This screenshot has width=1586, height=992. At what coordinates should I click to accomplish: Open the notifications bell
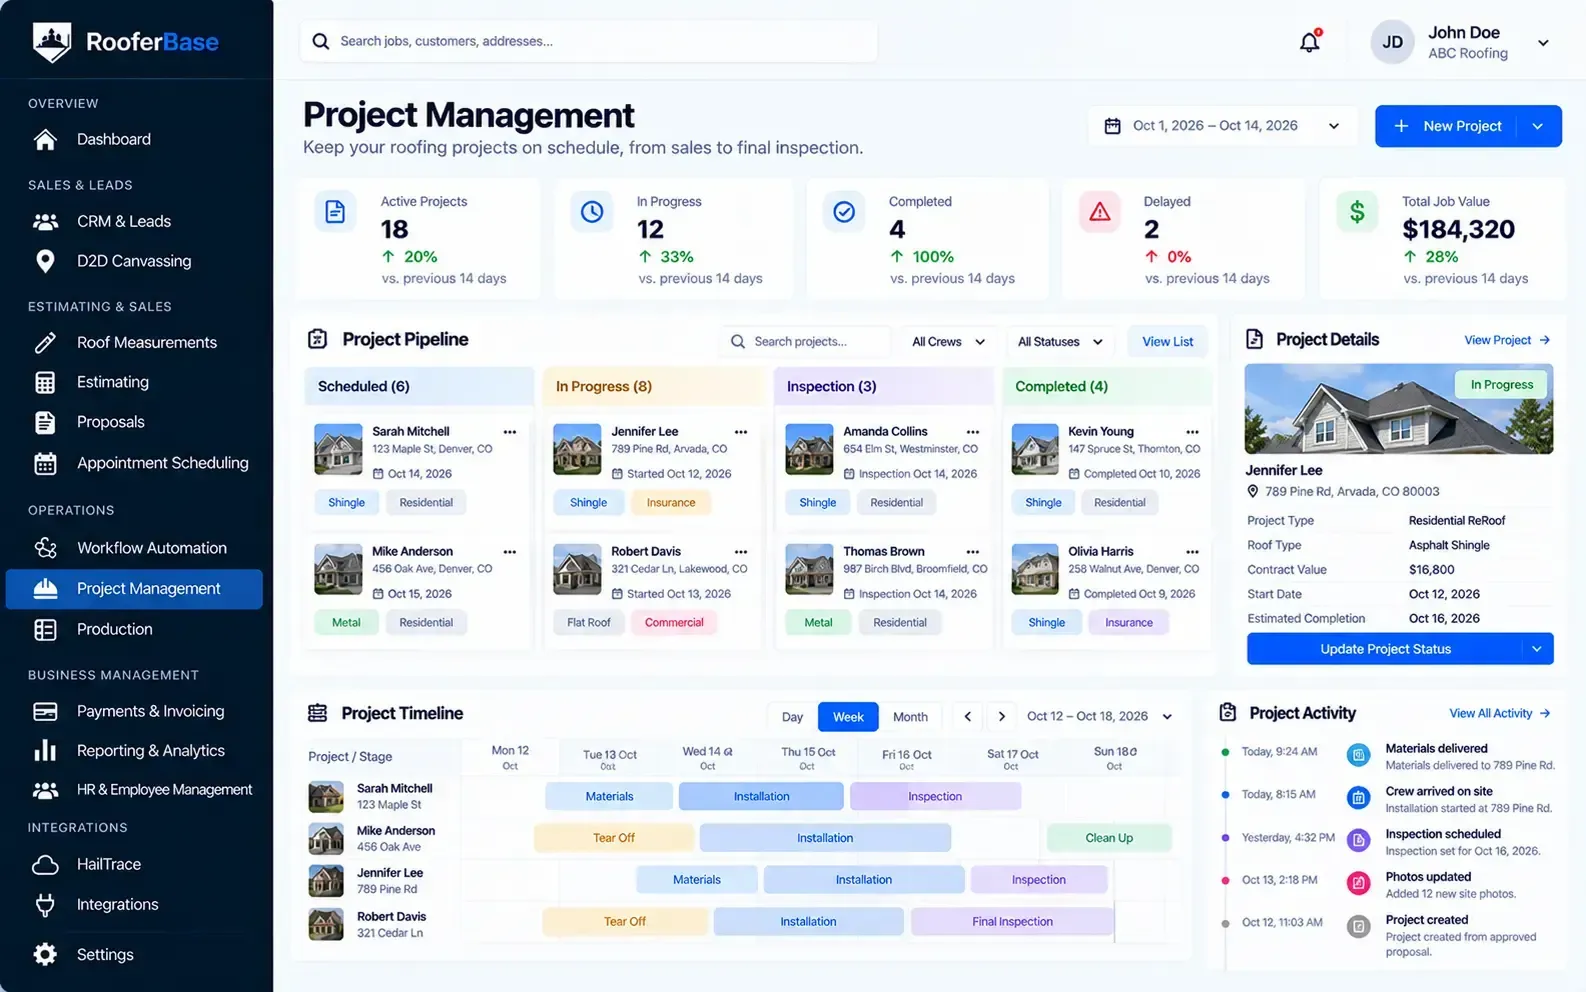pyautogui.click(x=1309, y=42)
